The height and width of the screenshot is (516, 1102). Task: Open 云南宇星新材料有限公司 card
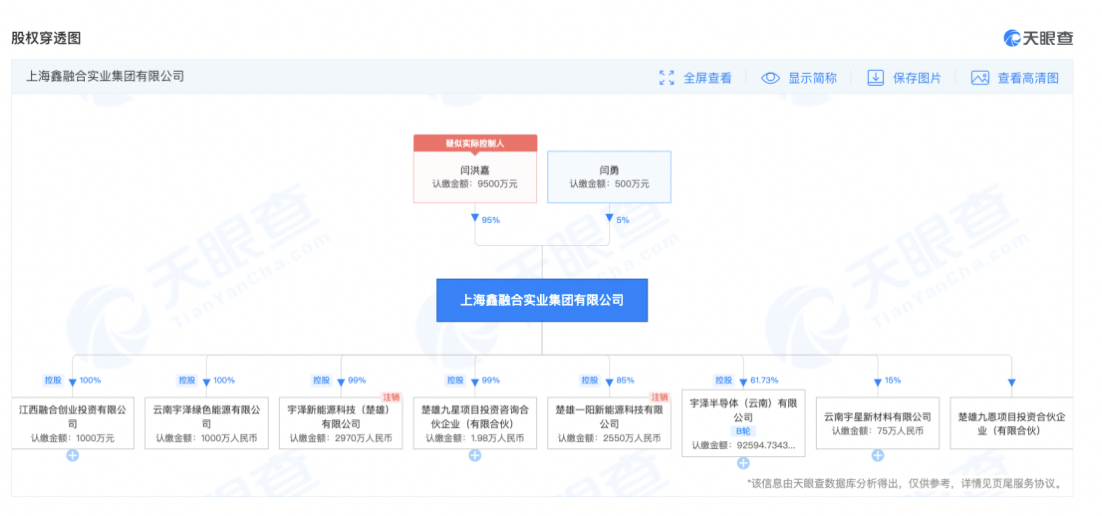pyautogui.click(x=877, y=423)
